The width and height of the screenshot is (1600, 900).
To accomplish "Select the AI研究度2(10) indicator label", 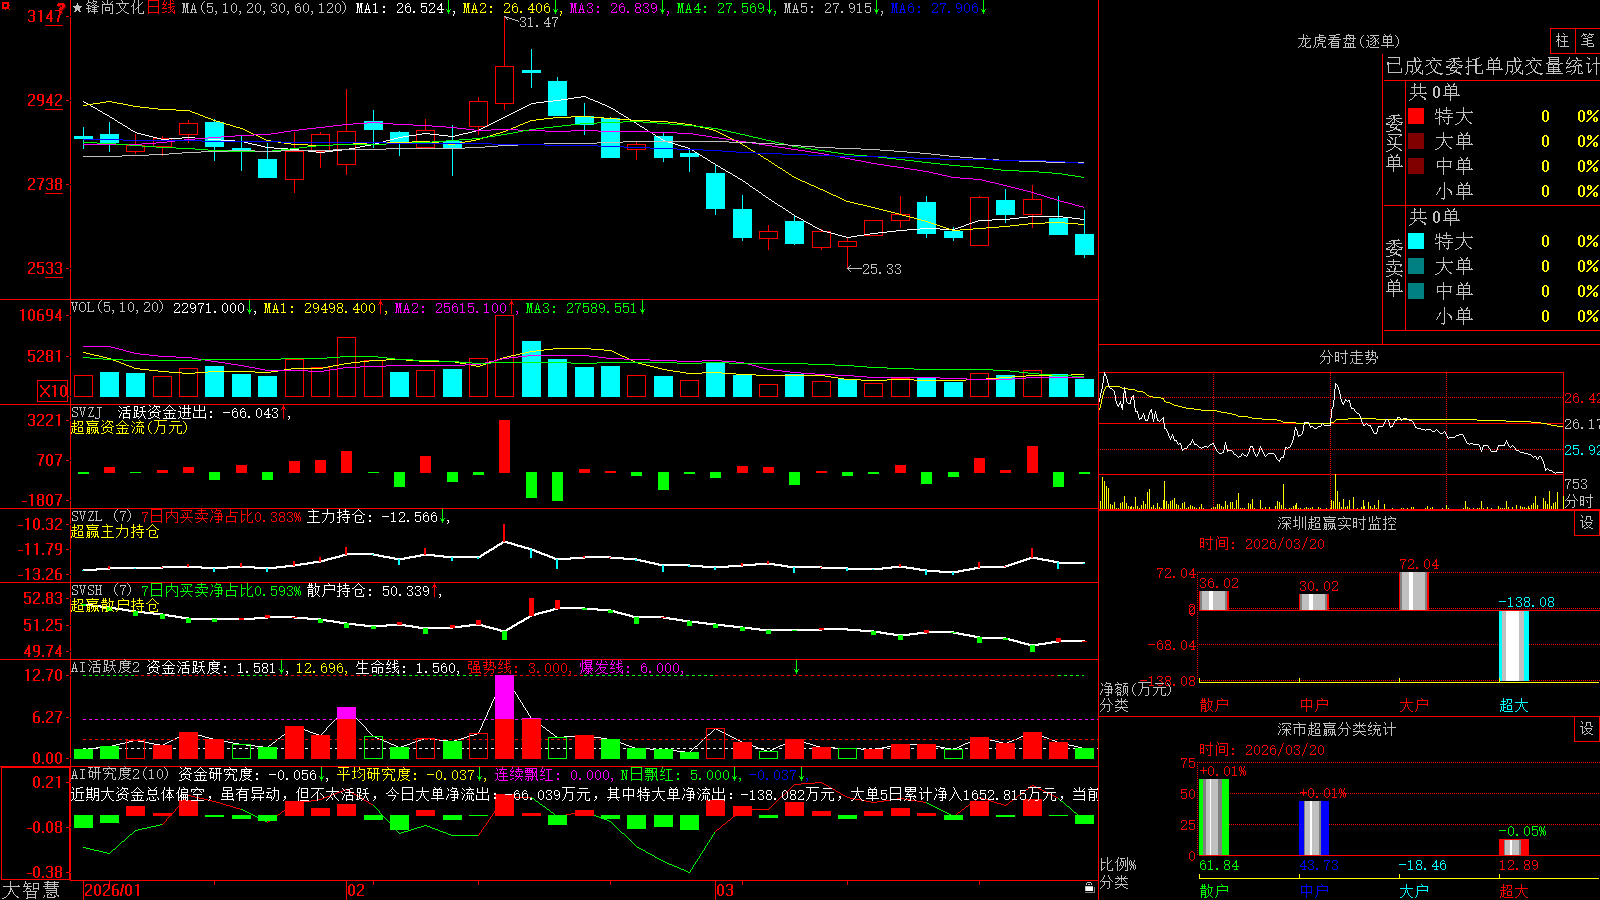I will click(121, 774).
